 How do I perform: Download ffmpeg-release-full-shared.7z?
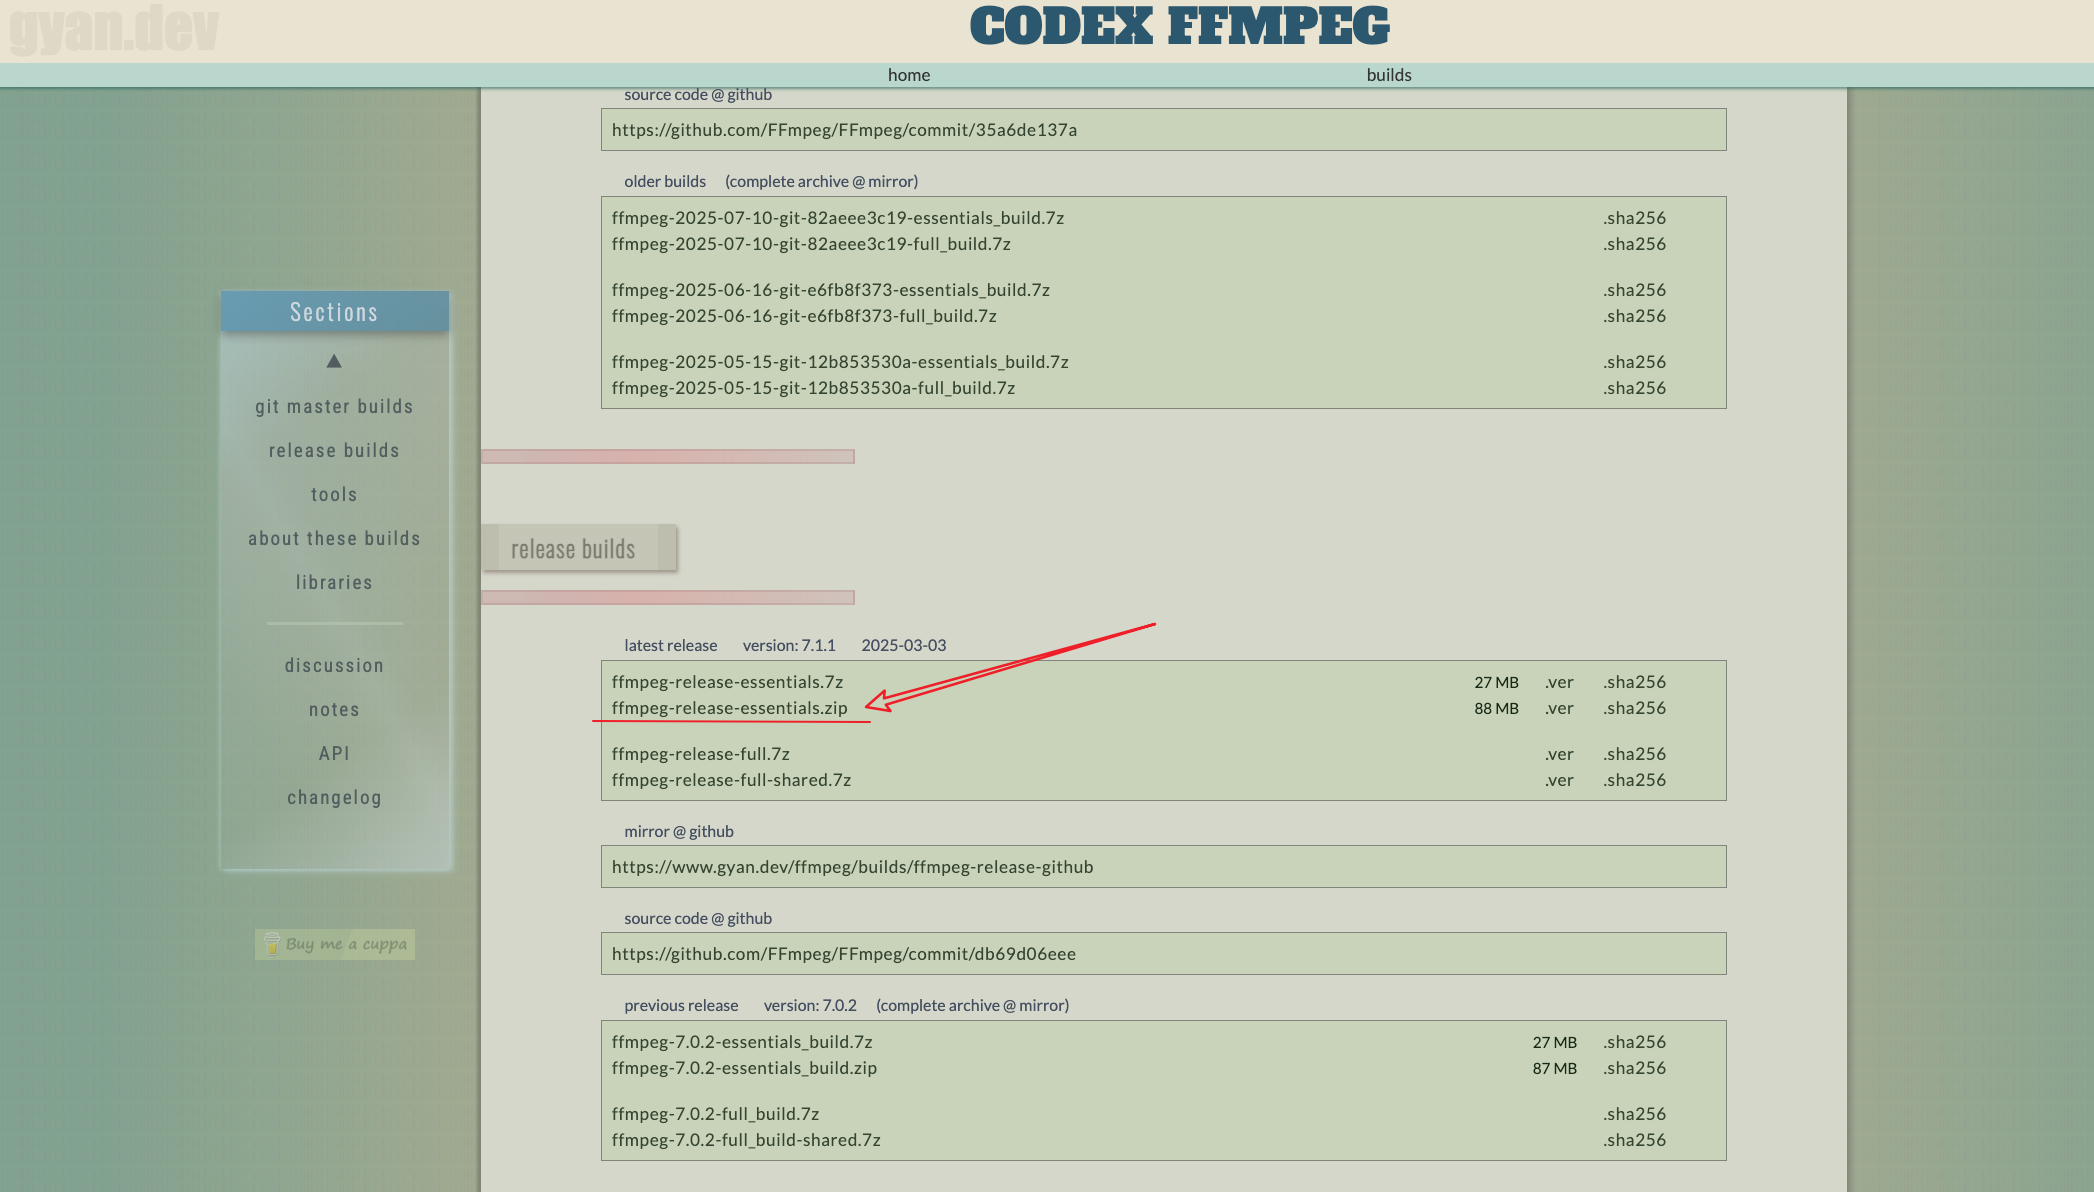pyautogui.click(x=731, y=780)
